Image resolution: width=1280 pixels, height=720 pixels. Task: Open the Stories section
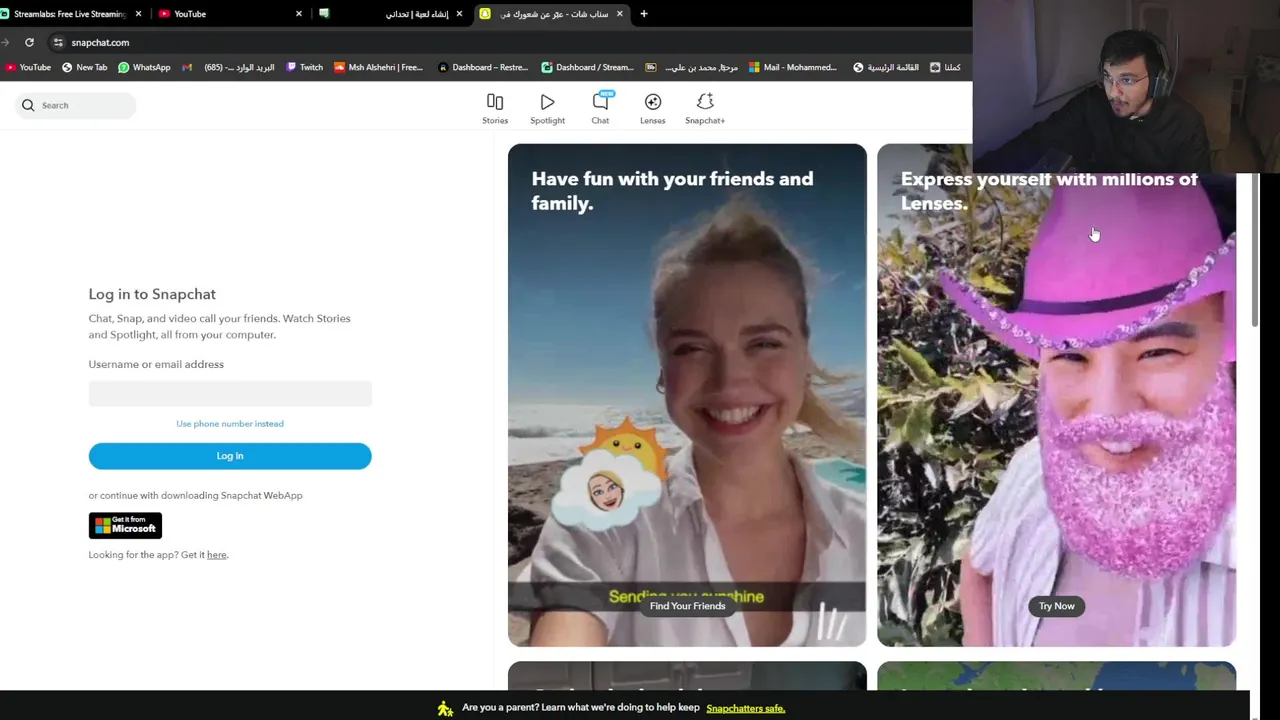(x=495, y=109)
